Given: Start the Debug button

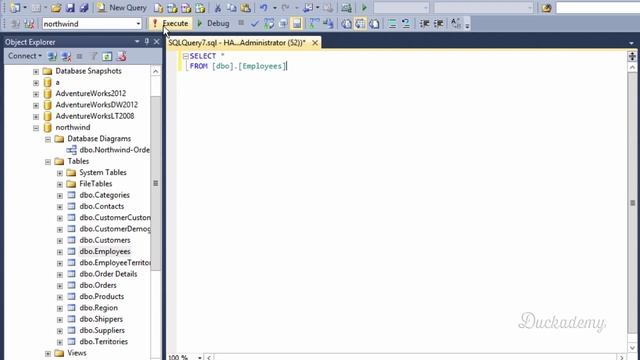Looking at the screenshot, I should coord(213,24).
